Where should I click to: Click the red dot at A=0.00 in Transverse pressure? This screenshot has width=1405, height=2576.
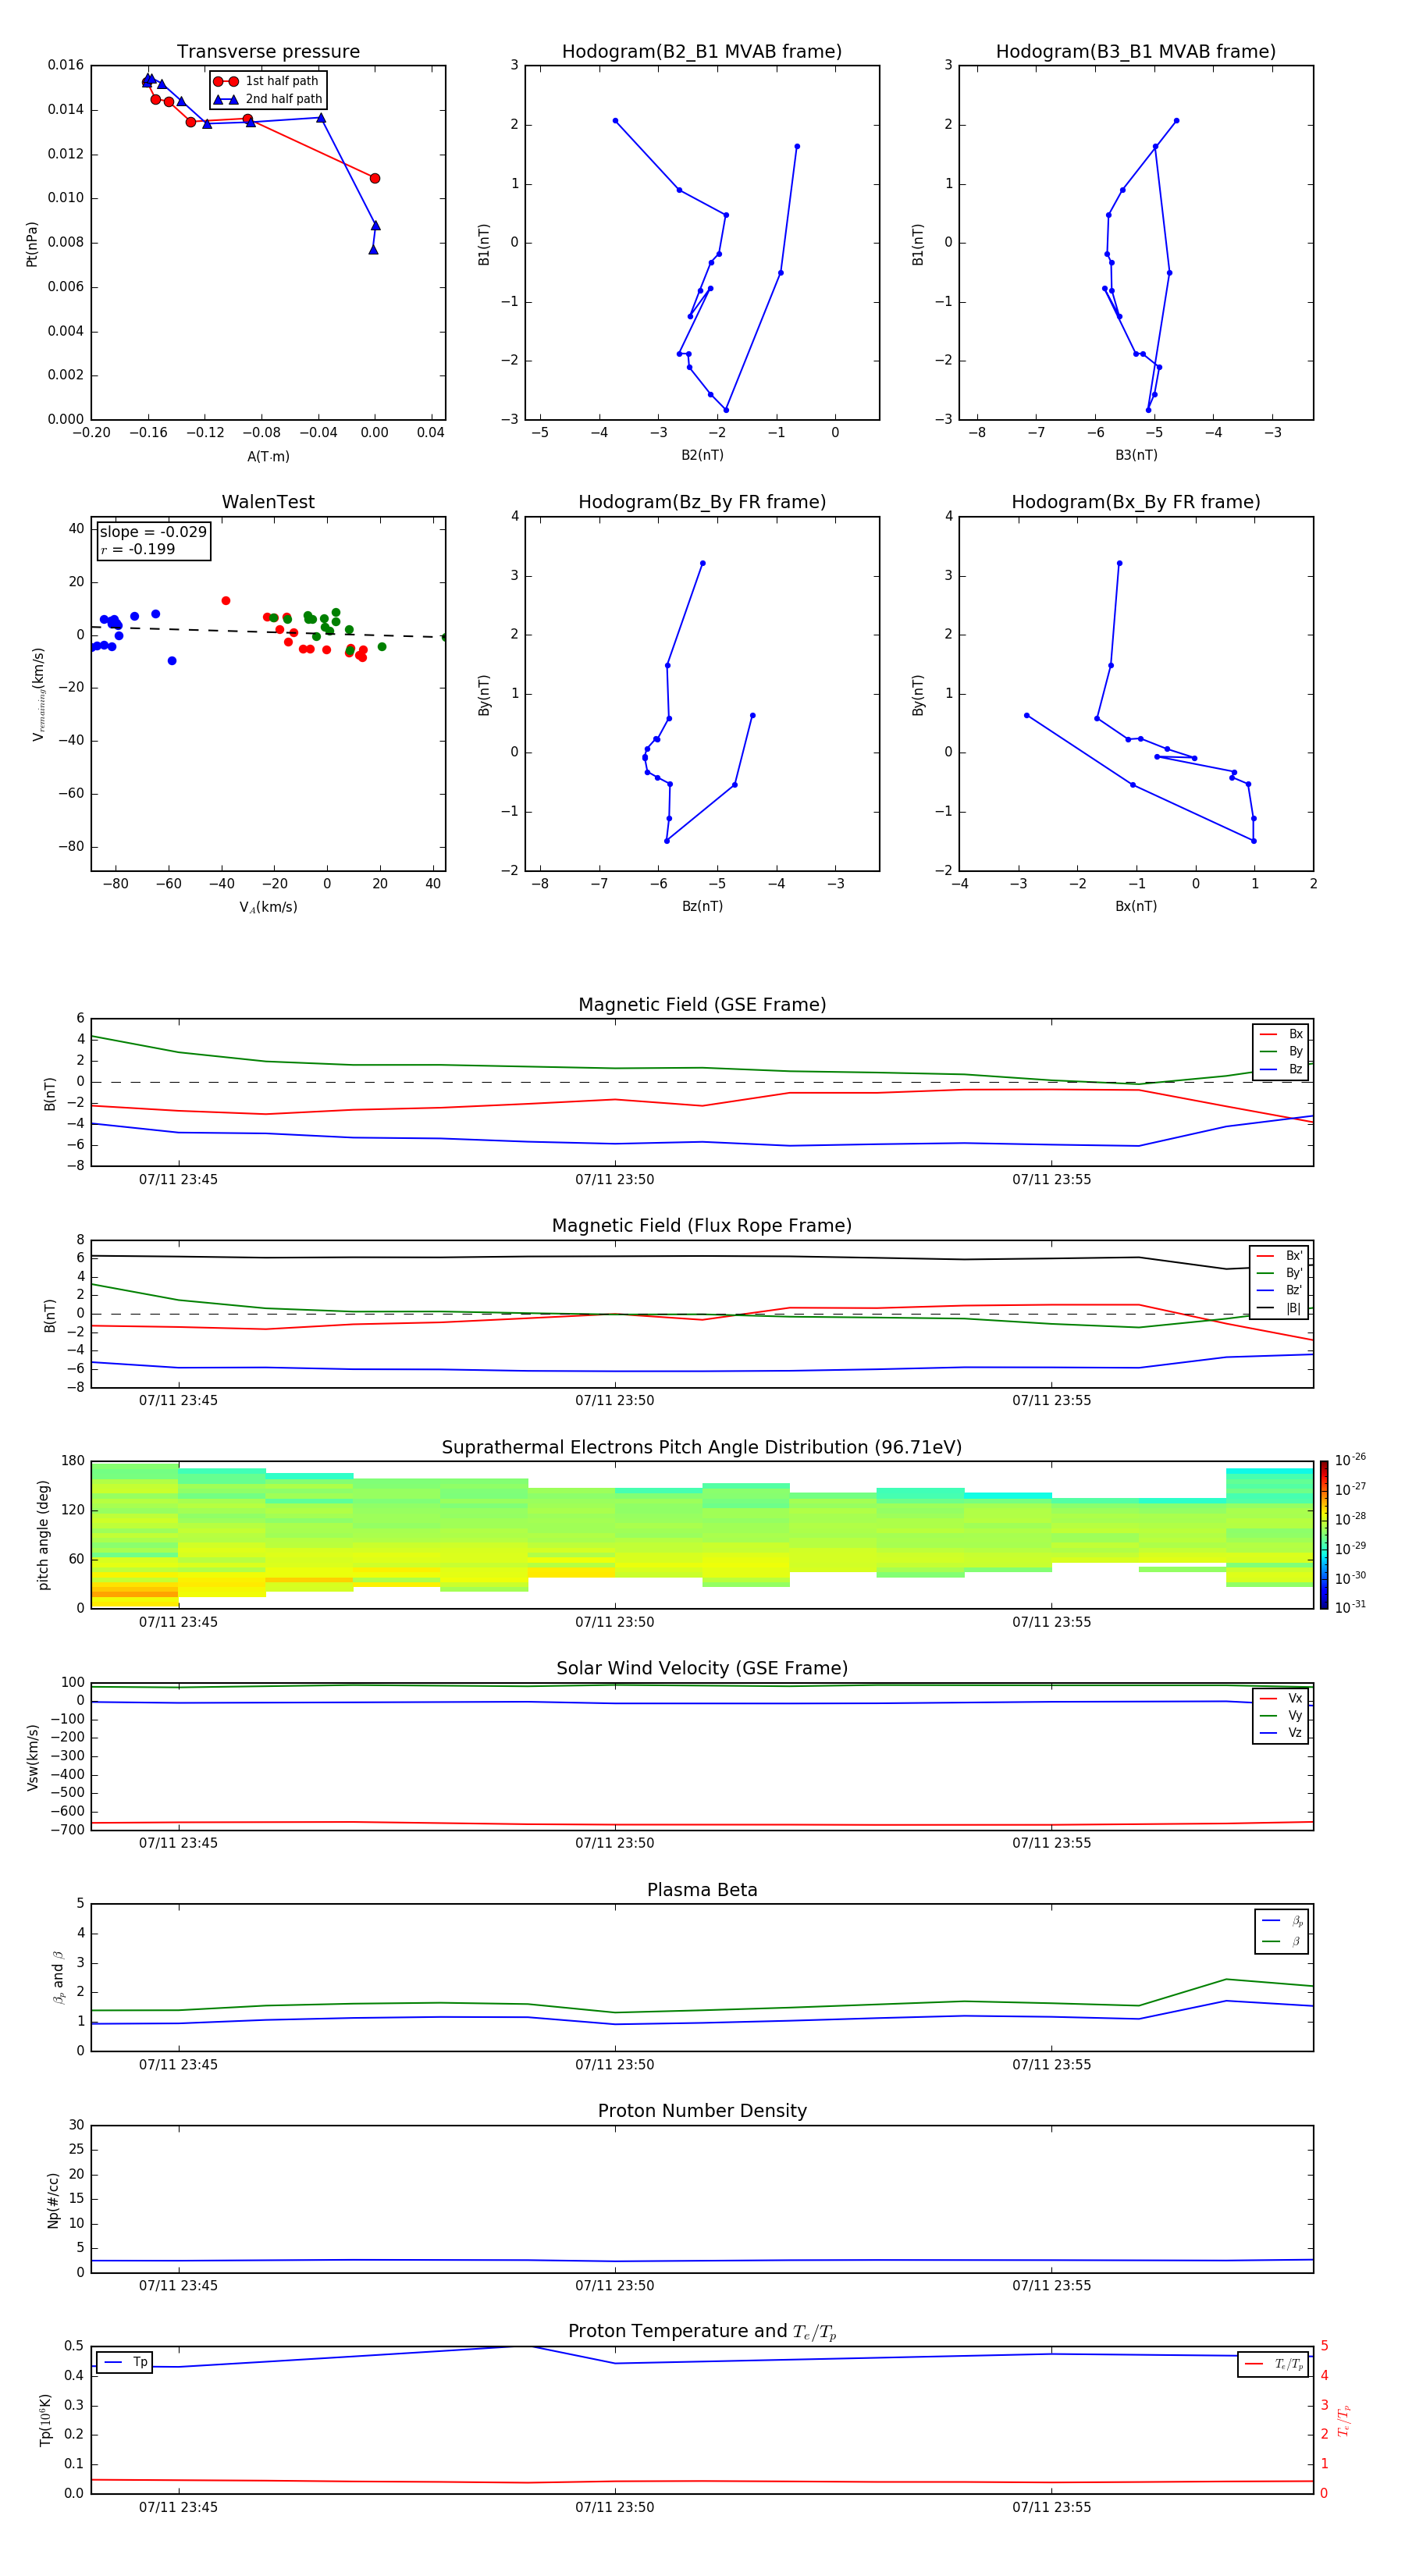tap(375, 178)
